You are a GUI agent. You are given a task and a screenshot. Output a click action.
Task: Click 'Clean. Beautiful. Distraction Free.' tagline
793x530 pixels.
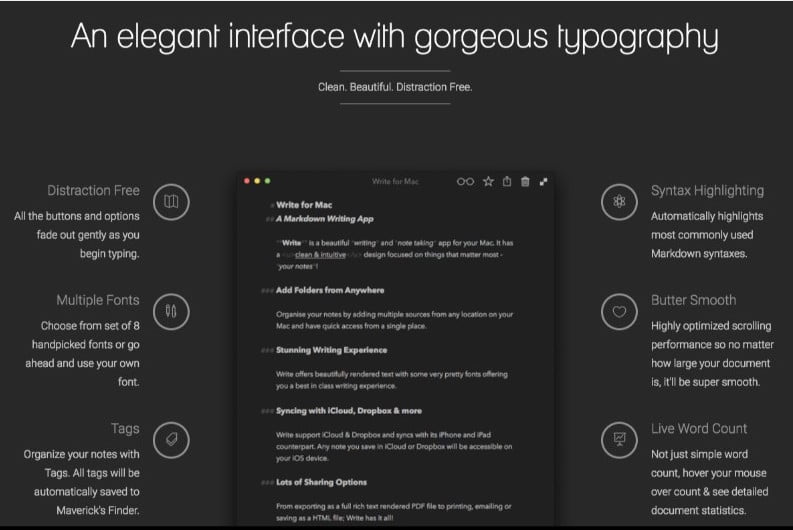395,87
